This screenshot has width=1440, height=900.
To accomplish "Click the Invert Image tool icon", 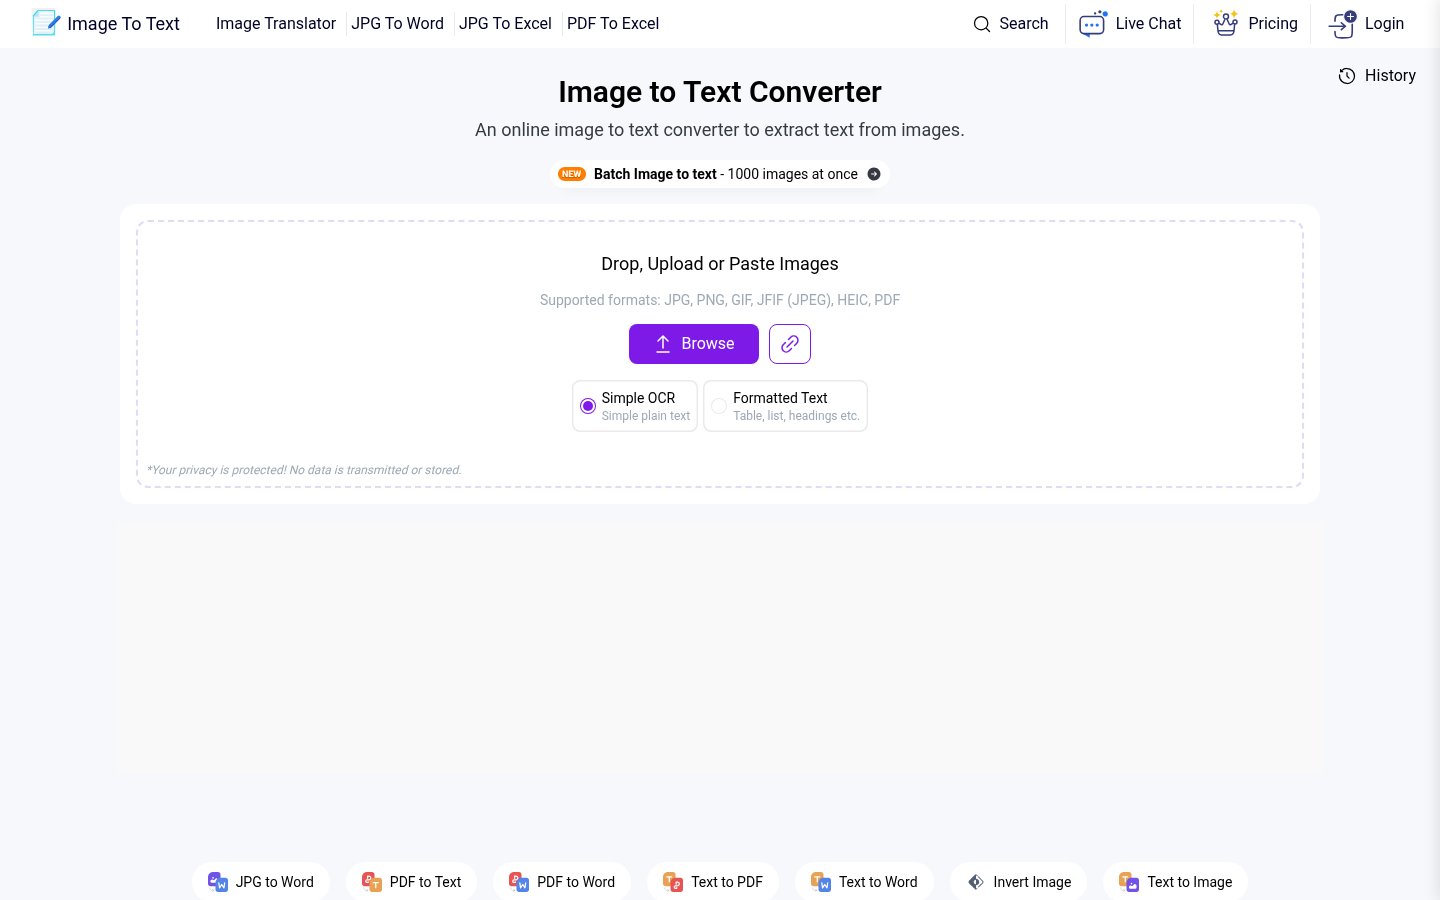I will 976,882.
